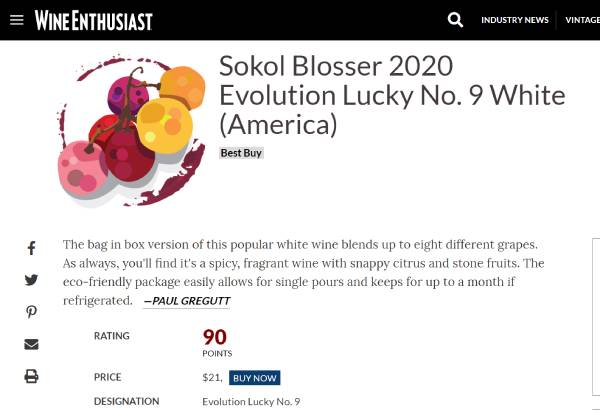This screenshot has height=415, width=600.
Task: Click the Sokol Blosser wine title heading
Action: coord(392,95)
